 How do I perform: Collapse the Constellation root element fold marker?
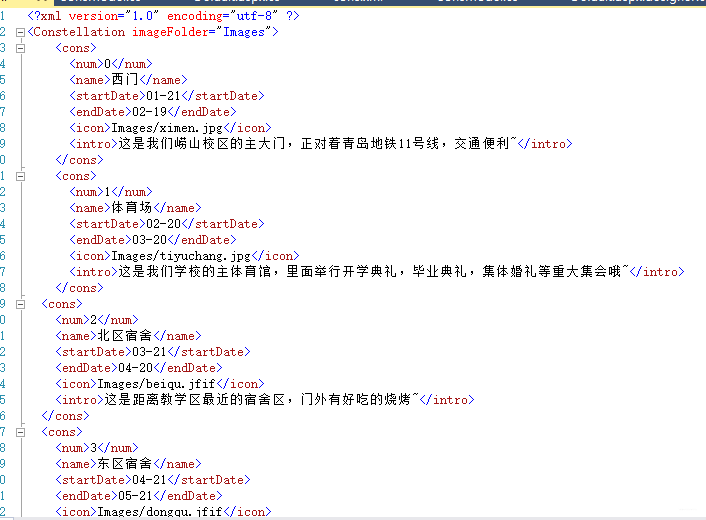point(20,32)
